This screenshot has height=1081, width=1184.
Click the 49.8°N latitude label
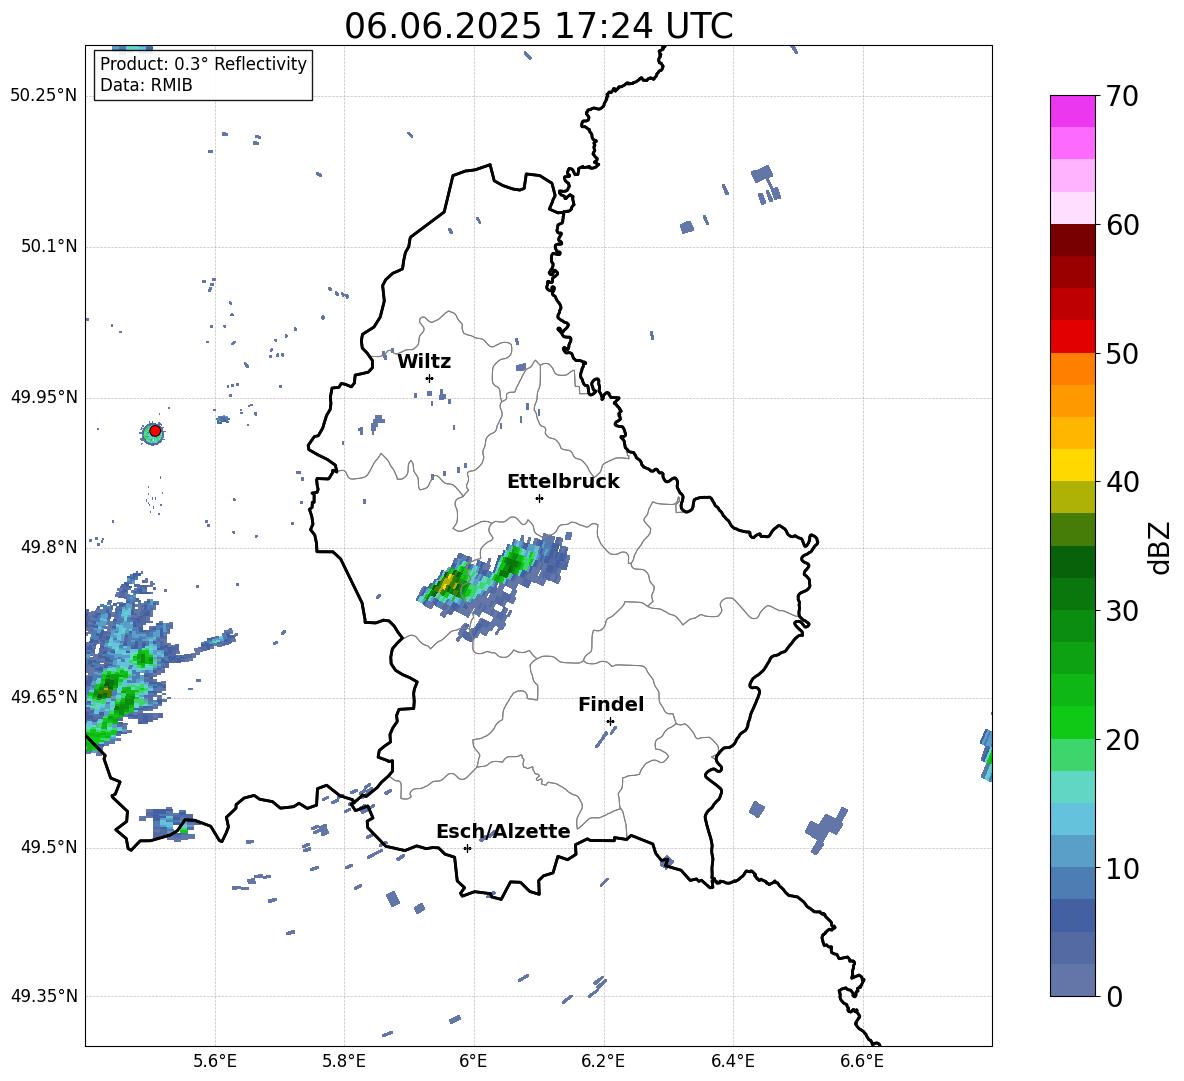click(49, 547)
